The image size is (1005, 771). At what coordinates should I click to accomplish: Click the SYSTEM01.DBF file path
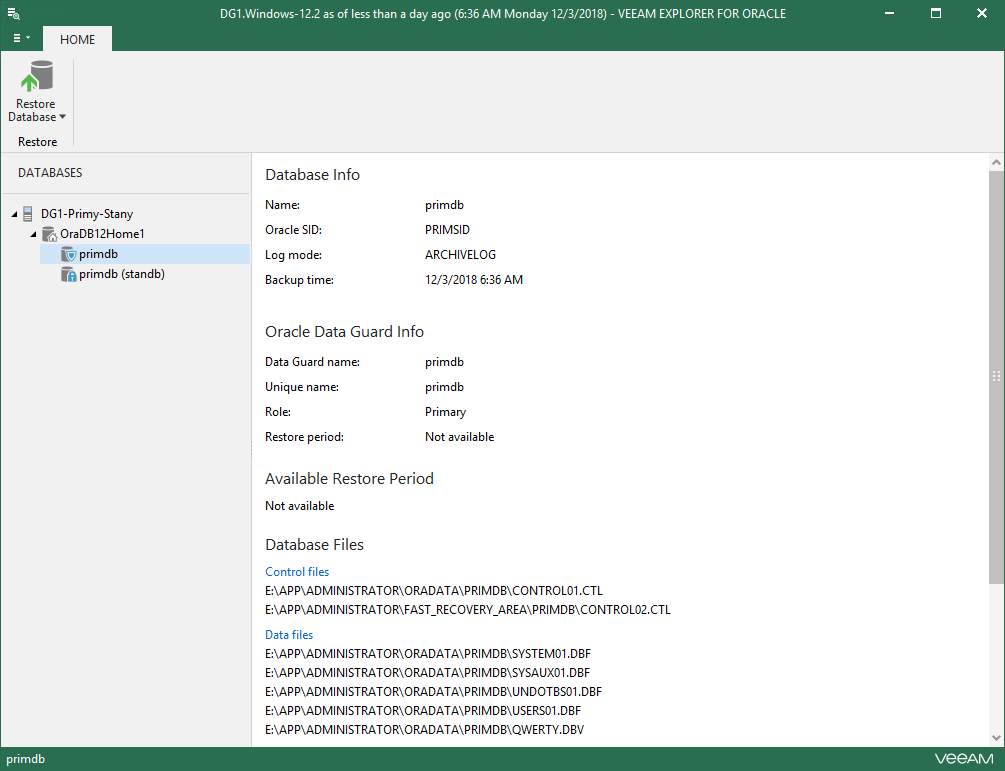point(428,654)
